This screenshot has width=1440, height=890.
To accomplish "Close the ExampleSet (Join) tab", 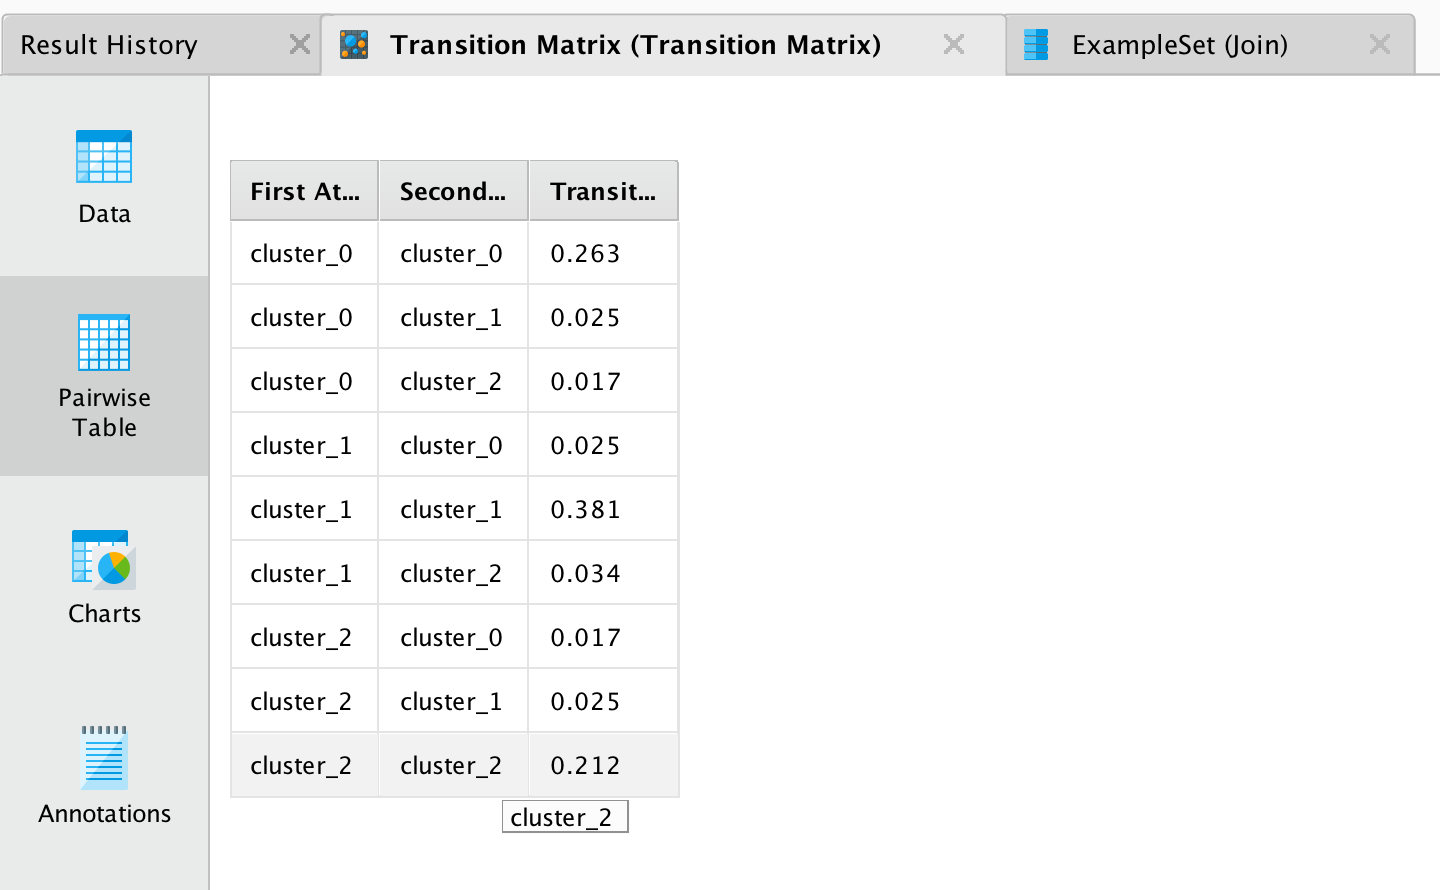I will click(1380, 44).
